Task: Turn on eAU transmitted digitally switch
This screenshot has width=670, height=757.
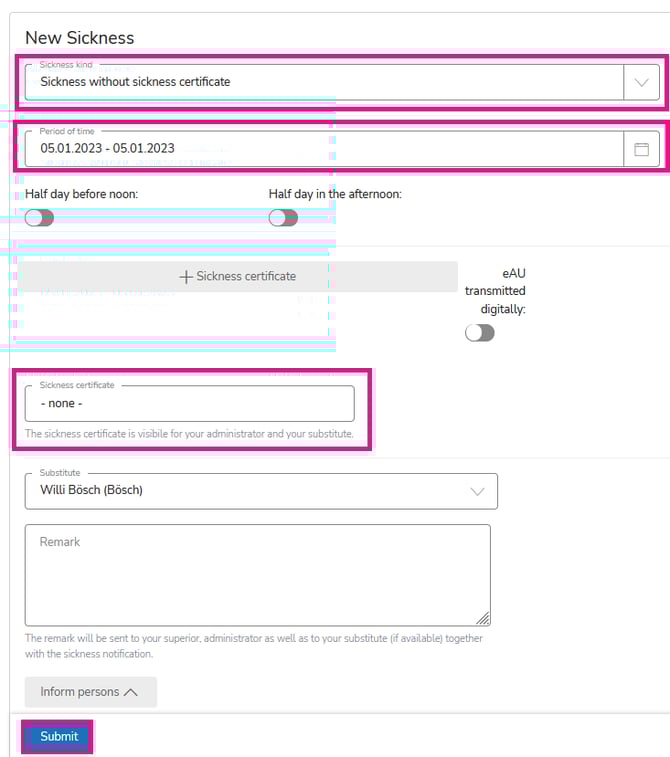Action: pos(479,333)
